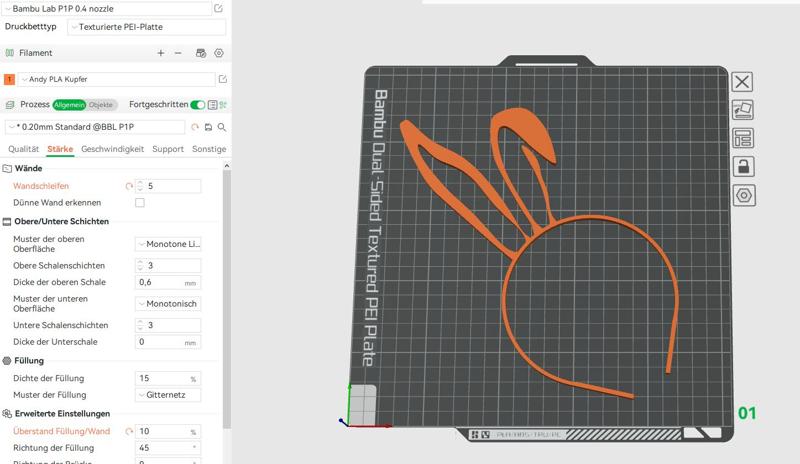Click the green icon right of Fortgeschritten
This screenshot has height=464, width=800.
click(x=223, y=105)
